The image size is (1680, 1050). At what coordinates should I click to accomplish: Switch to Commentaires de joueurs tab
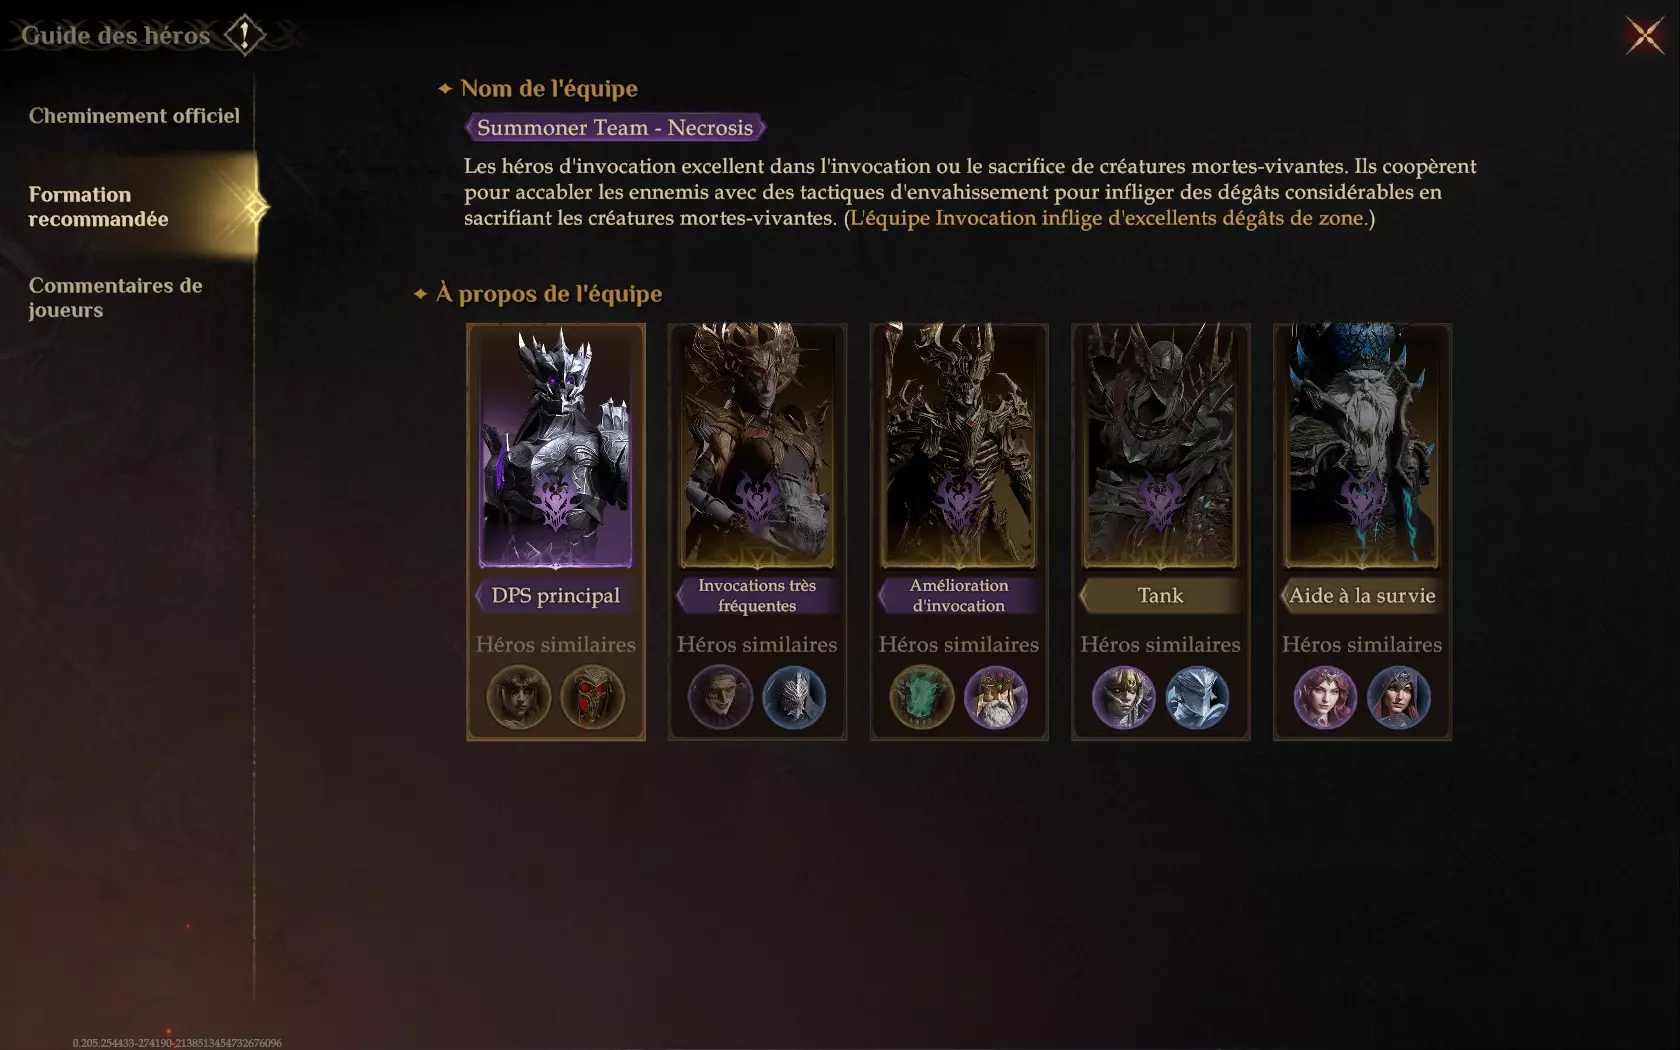pos(115,298)
